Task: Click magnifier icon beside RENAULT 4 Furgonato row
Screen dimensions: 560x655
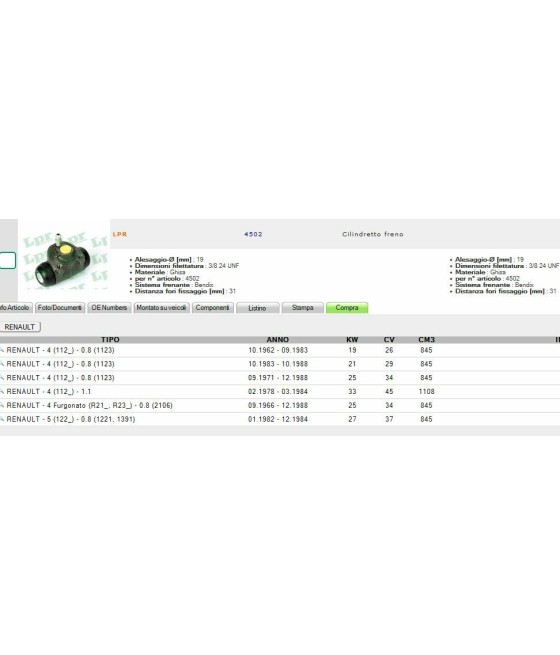Action: pyautogui.click(x=2, y=405)
